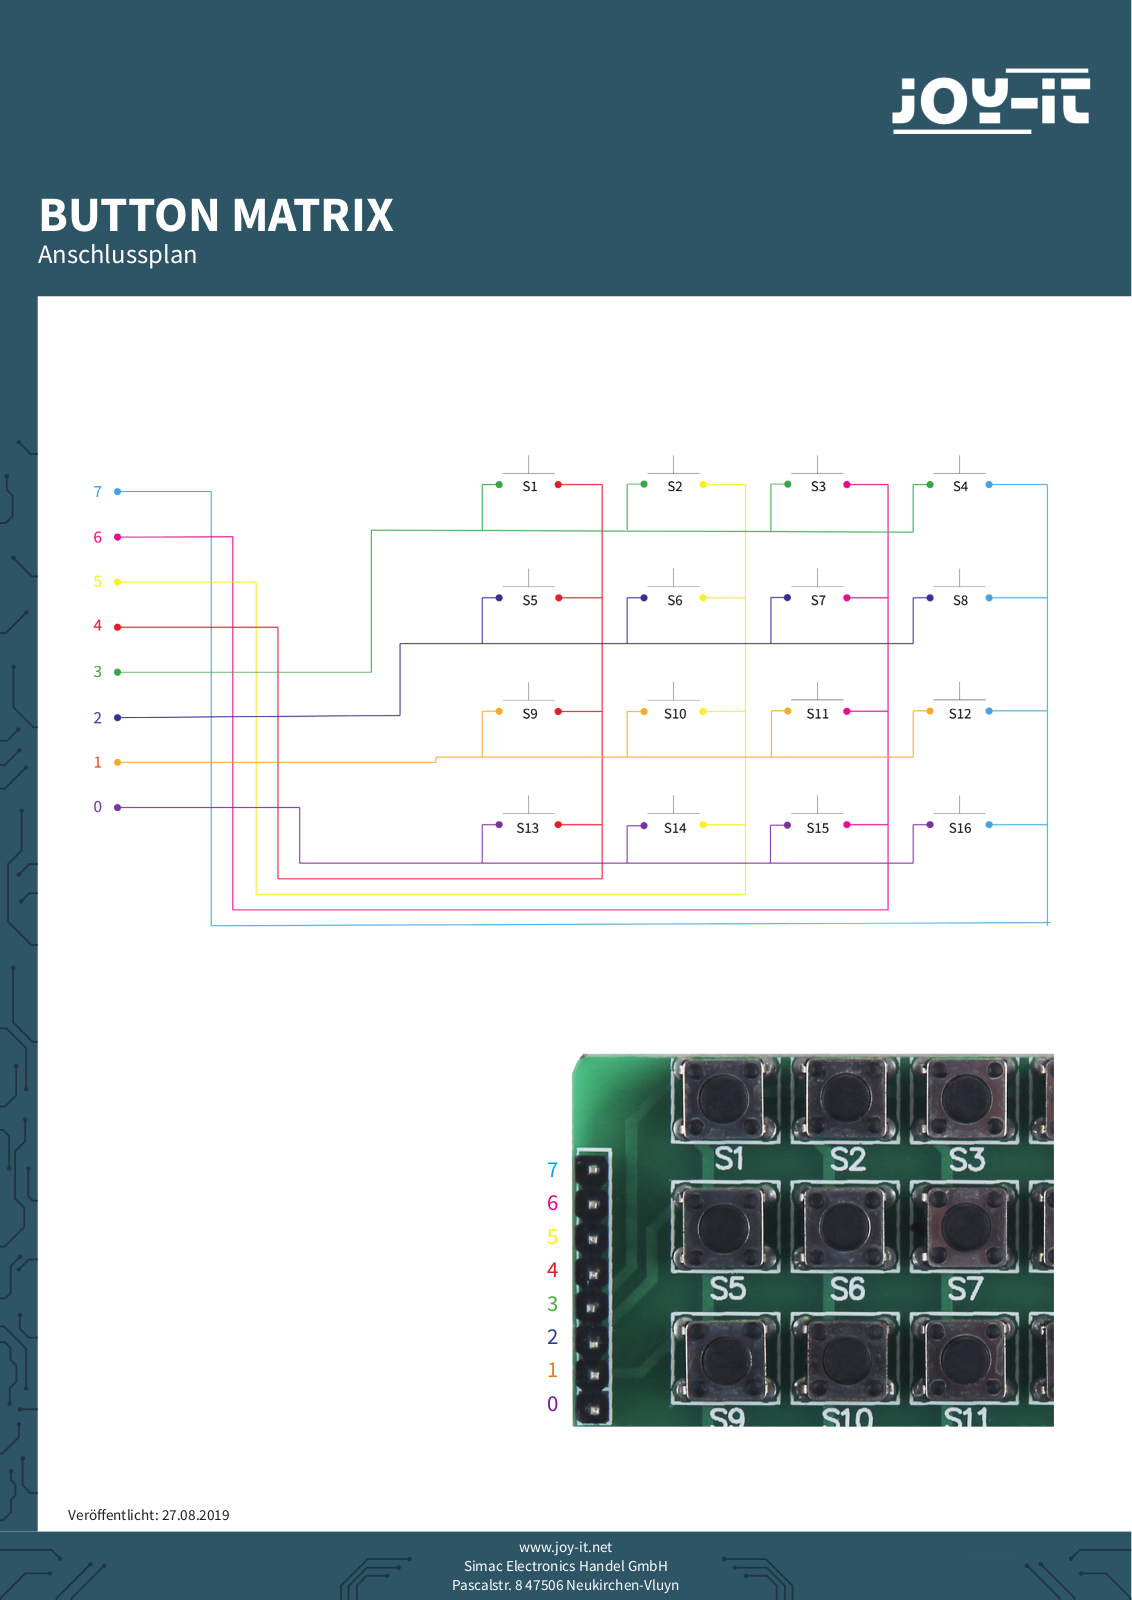
Task: Click the S3 silkscreen text on the board
Action: (x=967, y=1160)
